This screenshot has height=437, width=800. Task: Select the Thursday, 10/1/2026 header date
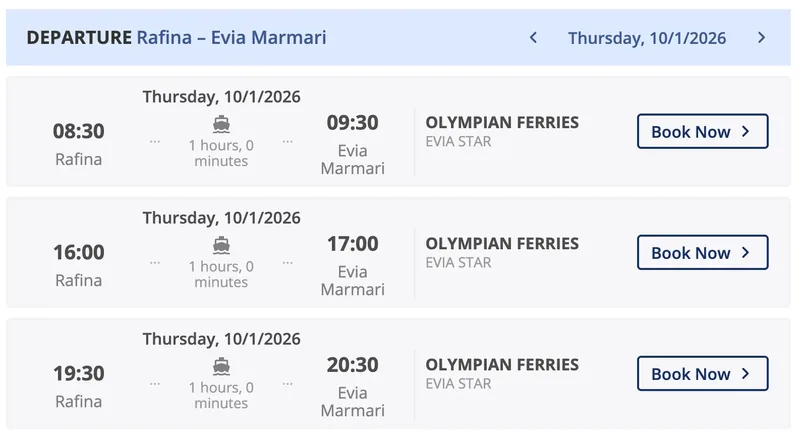647,38
